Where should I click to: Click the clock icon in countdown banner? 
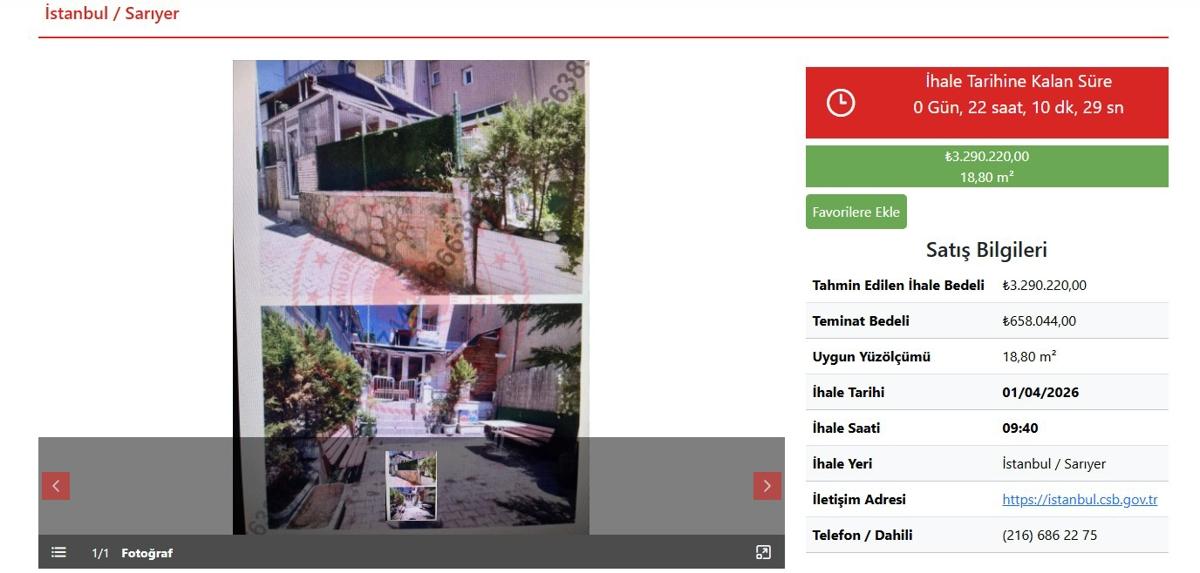[x=841, y=102]
